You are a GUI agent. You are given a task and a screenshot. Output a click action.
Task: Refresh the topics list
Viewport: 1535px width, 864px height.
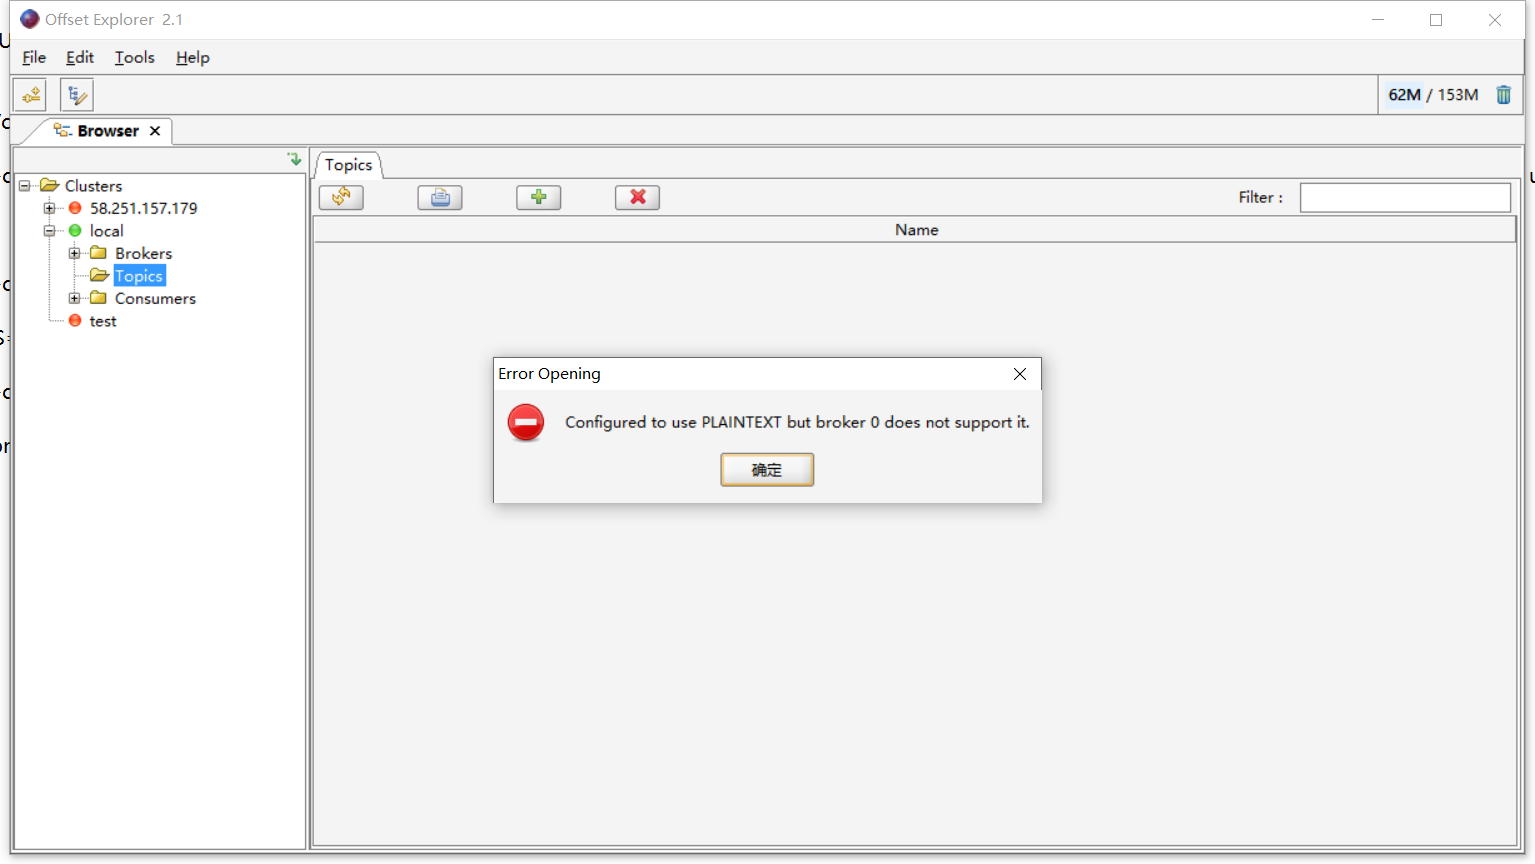click(x=341, y=197)
